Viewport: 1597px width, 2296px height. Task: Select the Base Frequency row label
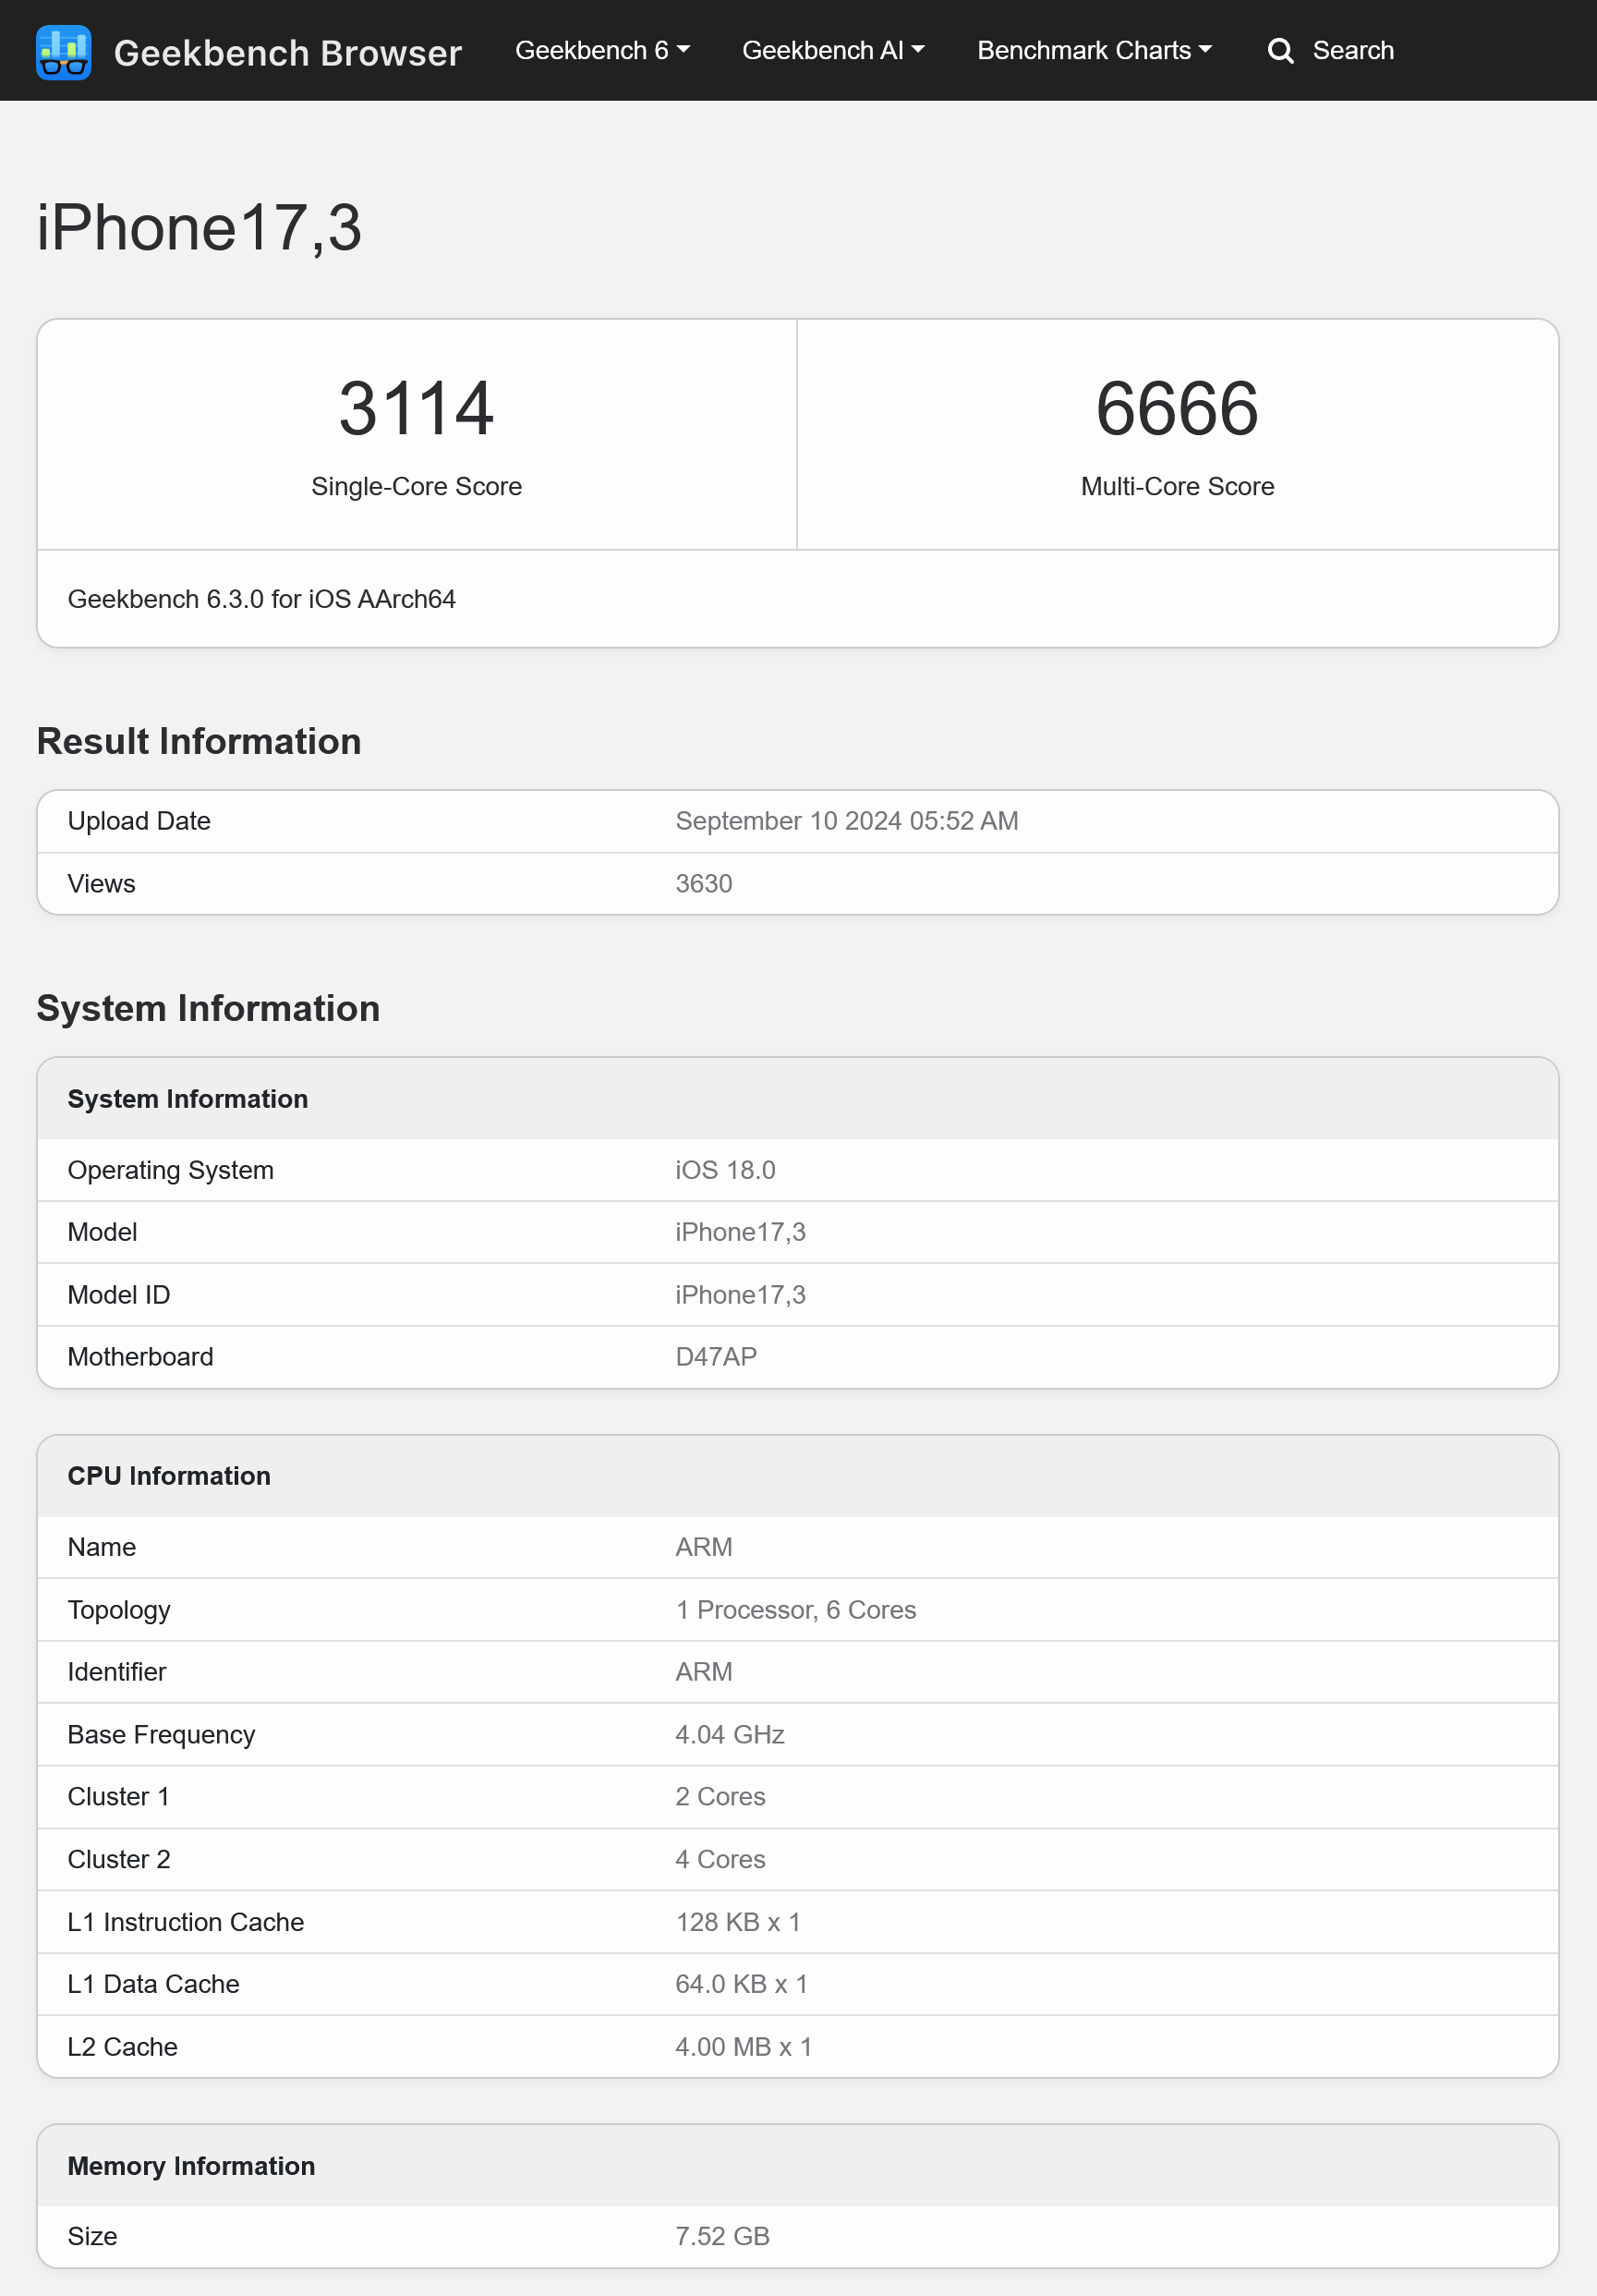[161, 1735]
